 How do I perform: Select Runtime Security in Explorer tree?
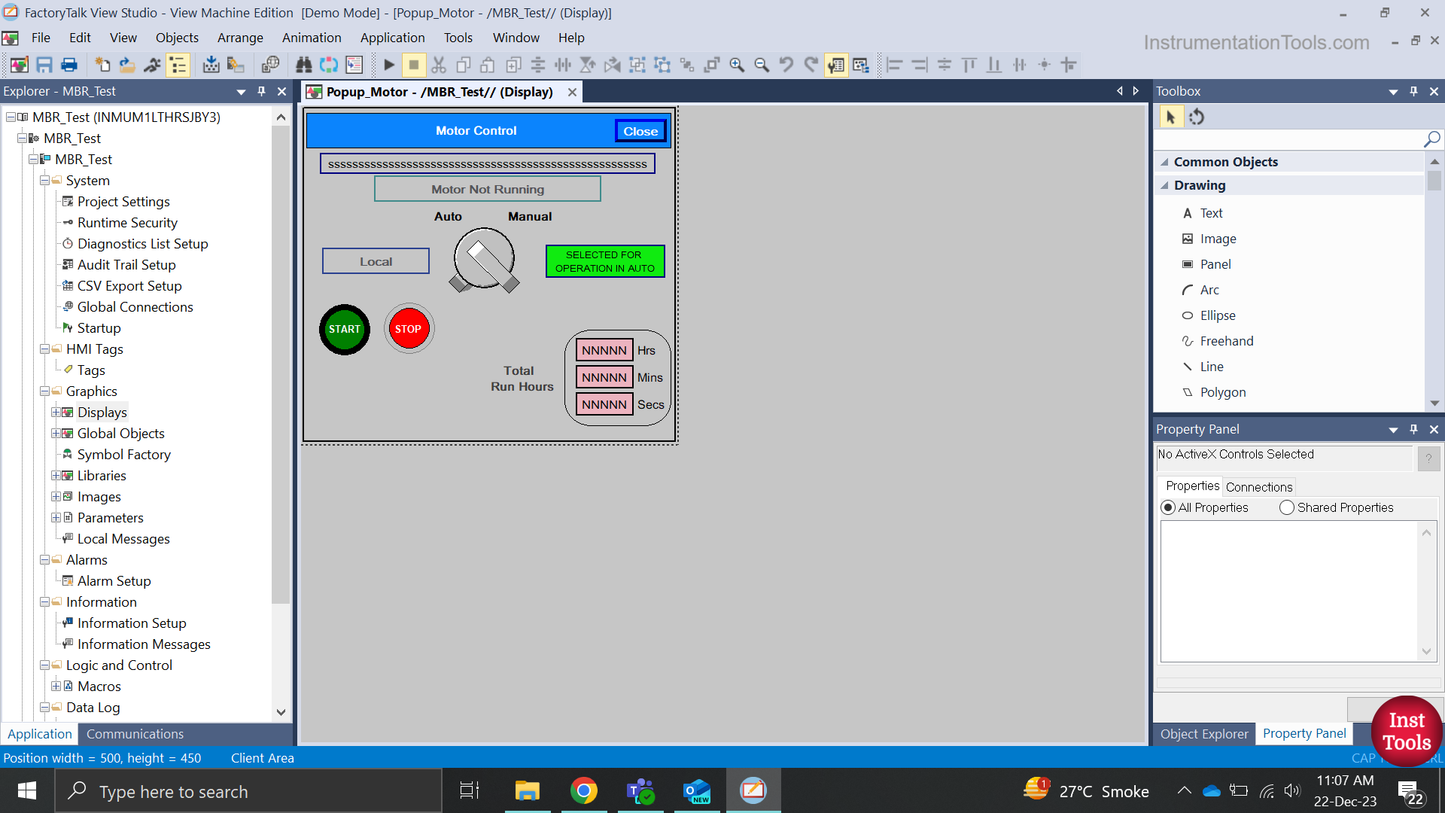click(x=127, y=223)
